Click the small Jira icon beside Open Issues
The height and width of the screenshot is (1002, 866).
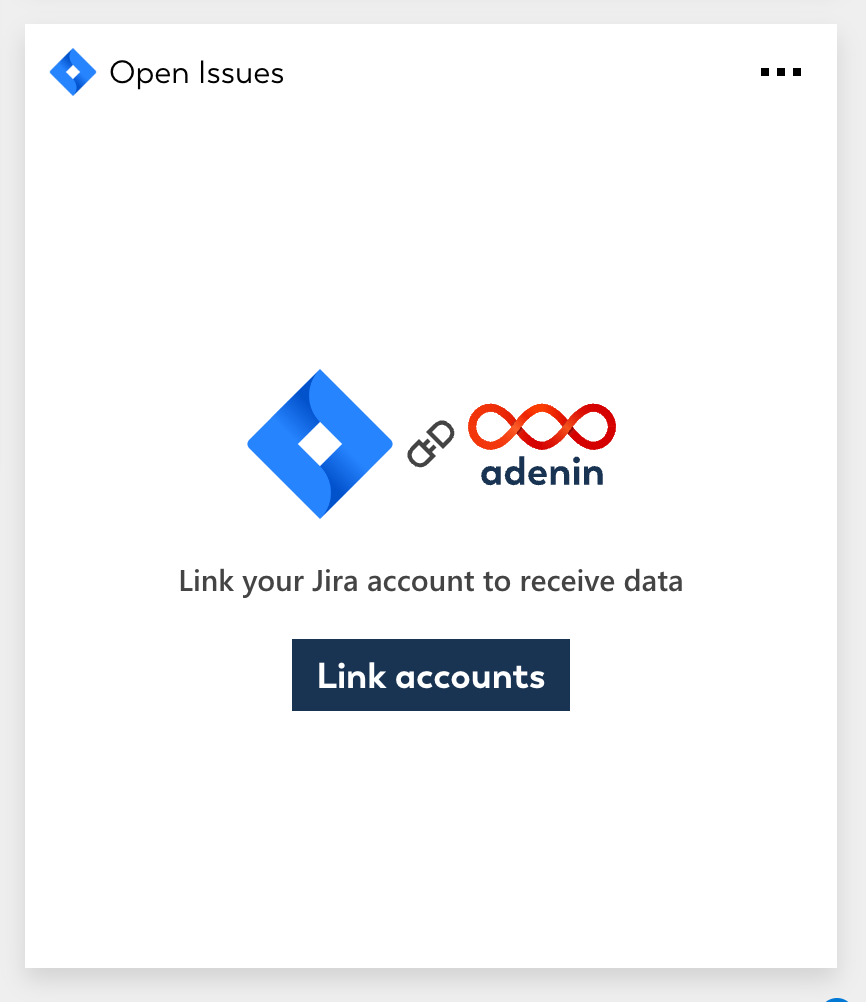pyautogui.click(x=73, y=72)
